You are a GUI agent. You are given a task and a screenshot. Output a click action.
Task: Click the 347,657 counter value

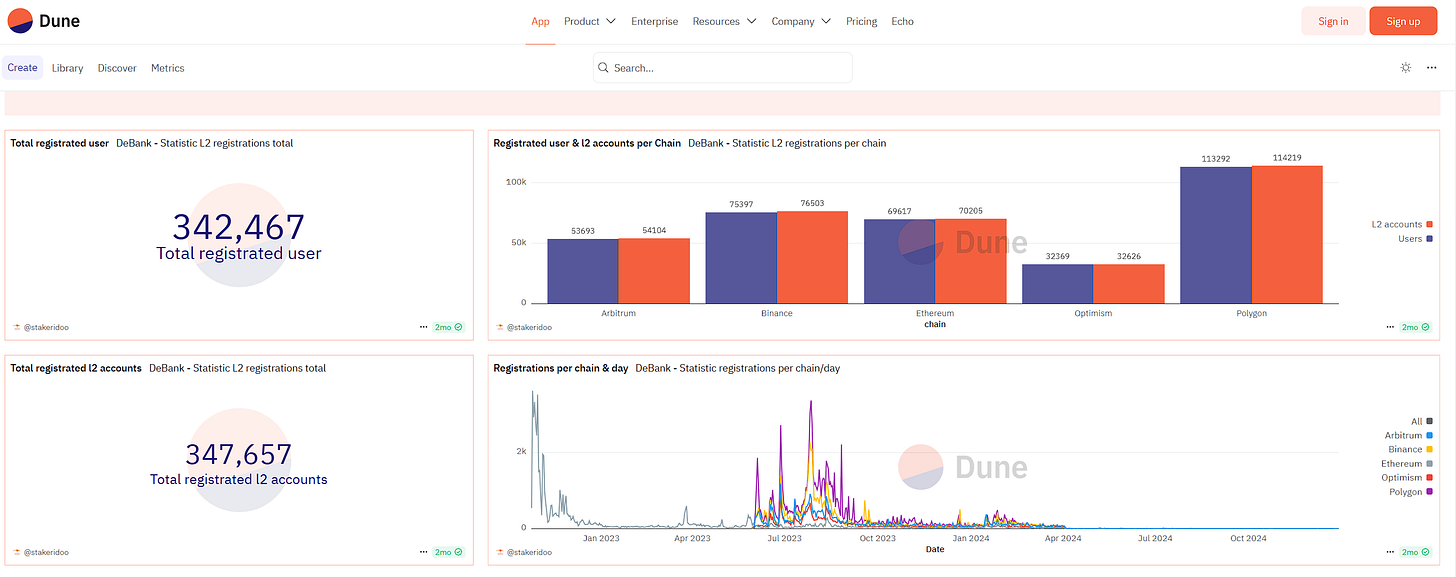[x=238, y=454]
